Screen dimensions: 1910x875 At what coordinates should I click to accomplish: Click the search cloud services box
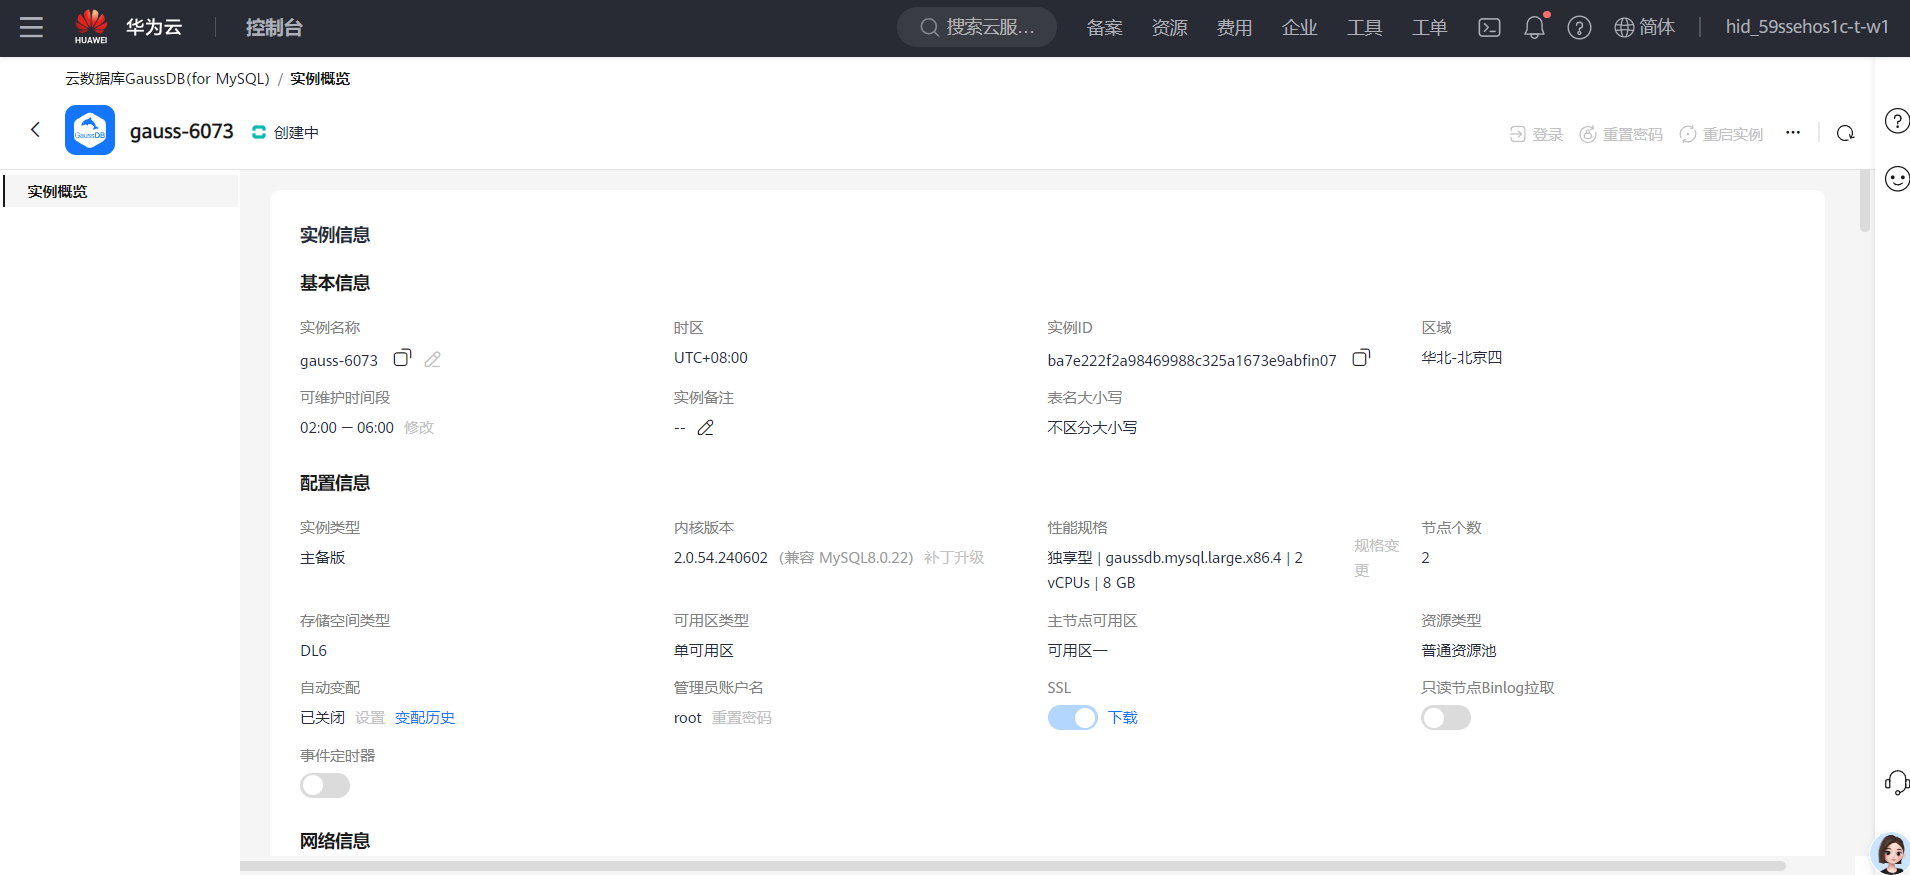[x=977, y=27]
